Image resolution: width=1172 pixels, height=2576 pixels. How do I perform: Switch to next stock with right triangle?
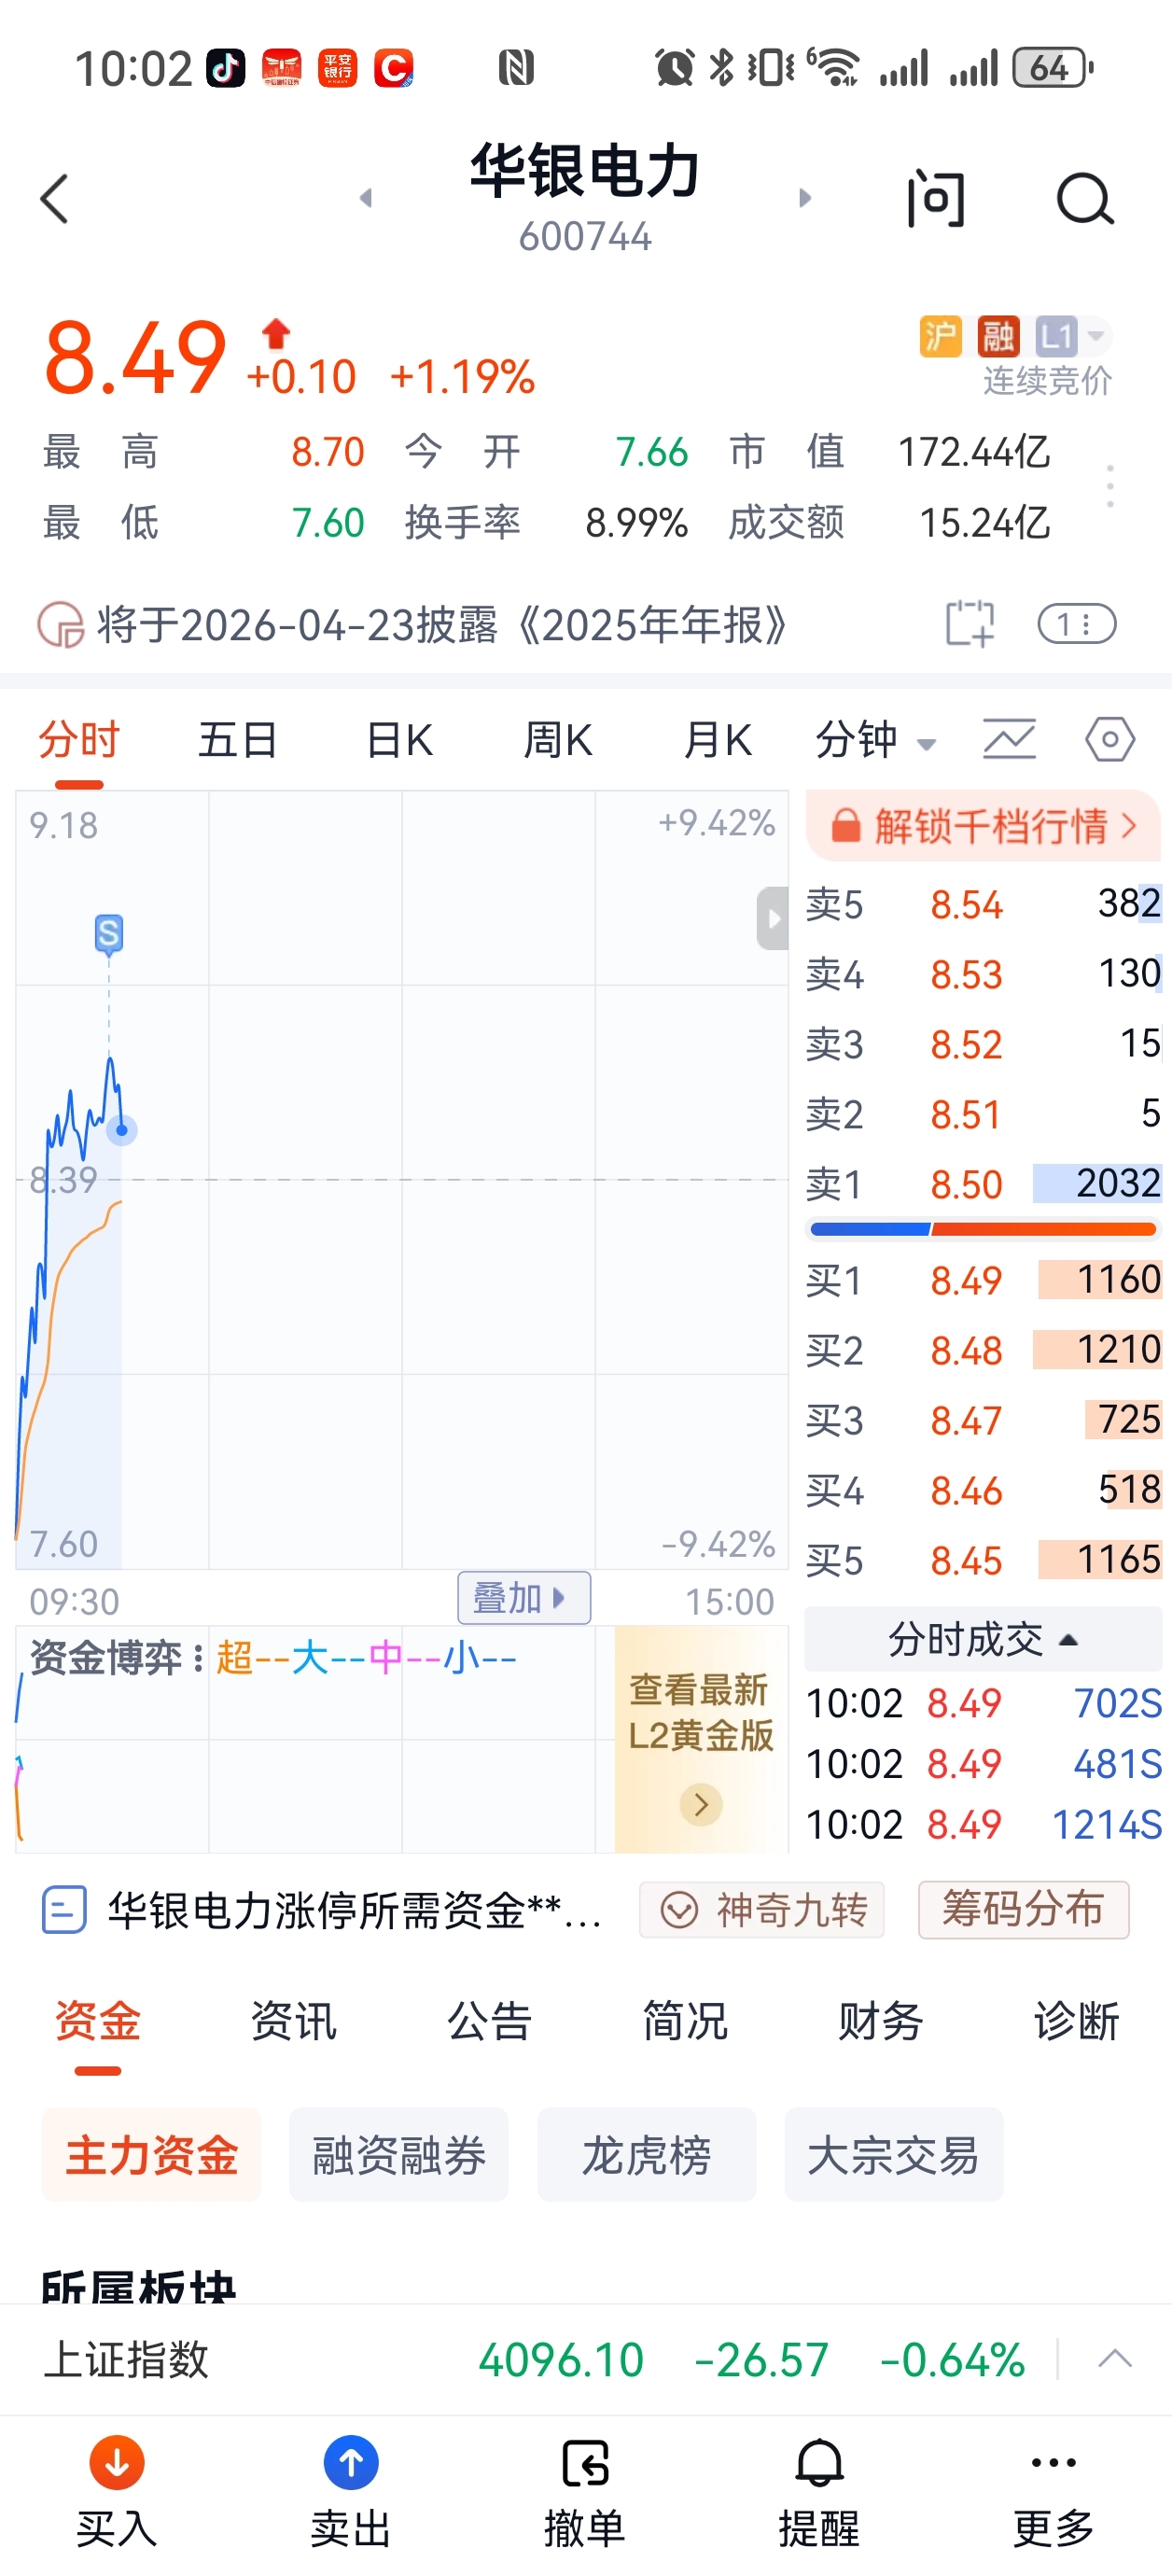[x=805, y=198]
